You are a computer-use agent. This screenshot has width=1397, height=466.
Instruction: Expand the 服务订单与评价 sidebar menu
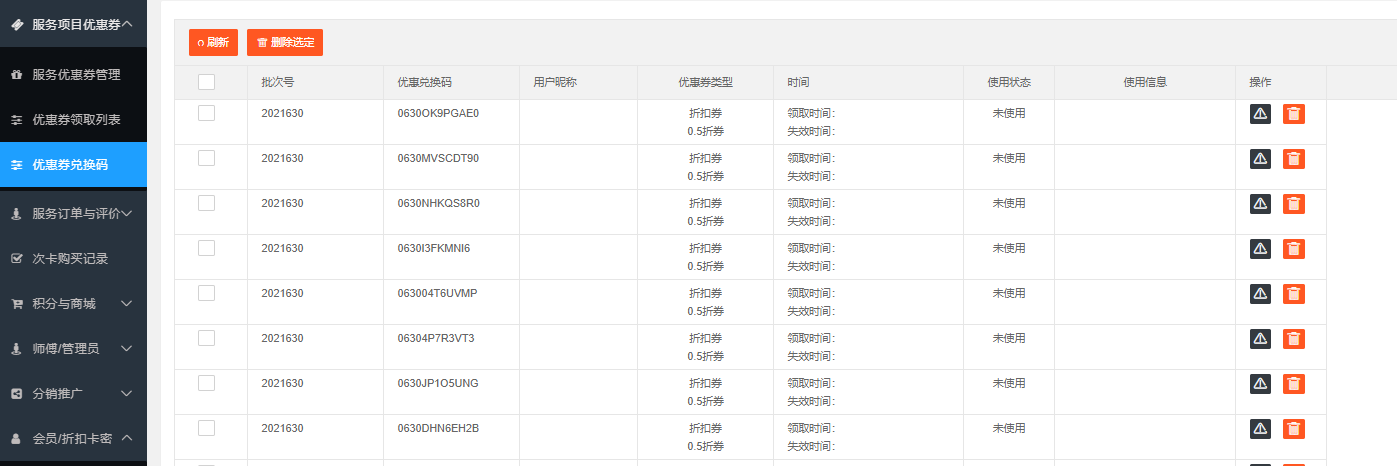[73, 213]
